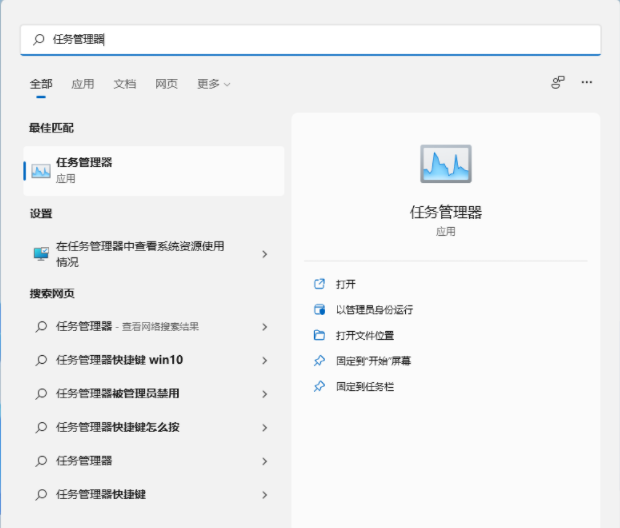Select the 网页 filter tab
Image resolution: width=620 pixels, height=528 pixels.
tap(166, 84)
